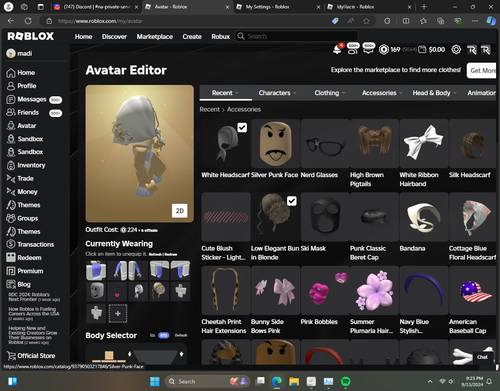Uncheck the White Headscarf item checkbox

coord(242,127)
